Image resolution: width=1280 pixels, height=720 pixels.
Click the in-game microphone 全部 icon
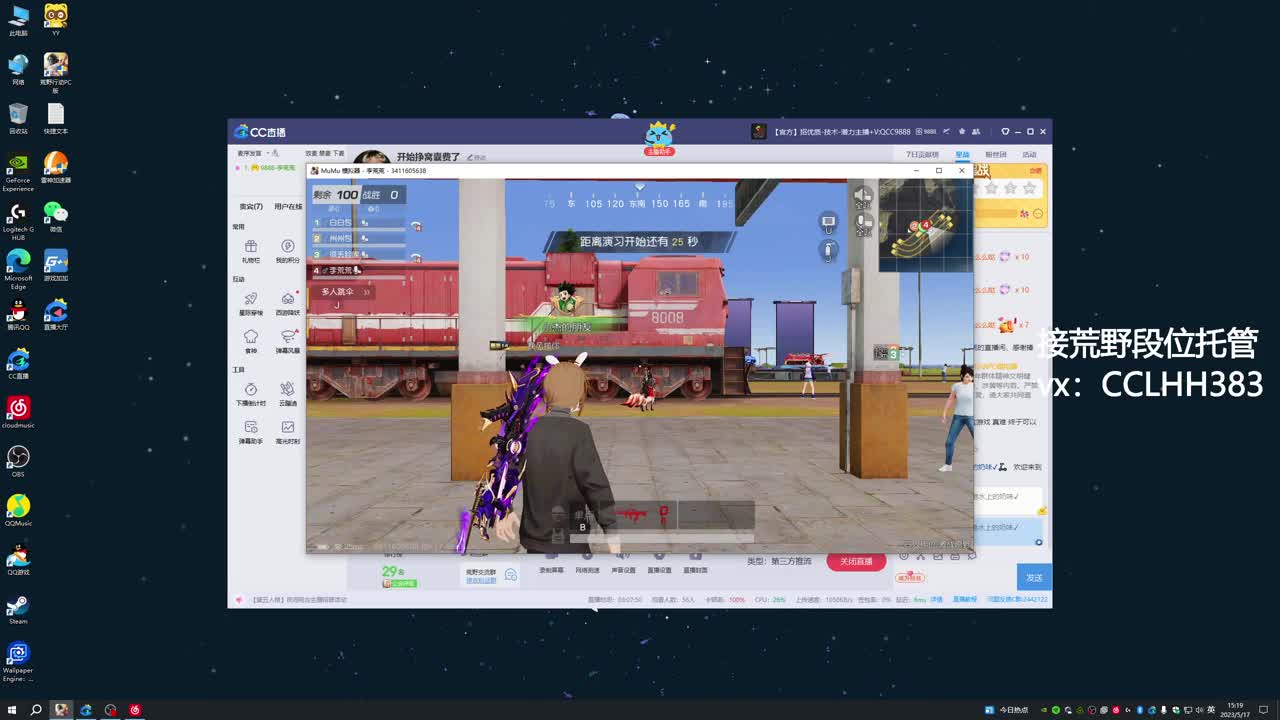pos(862,226)
